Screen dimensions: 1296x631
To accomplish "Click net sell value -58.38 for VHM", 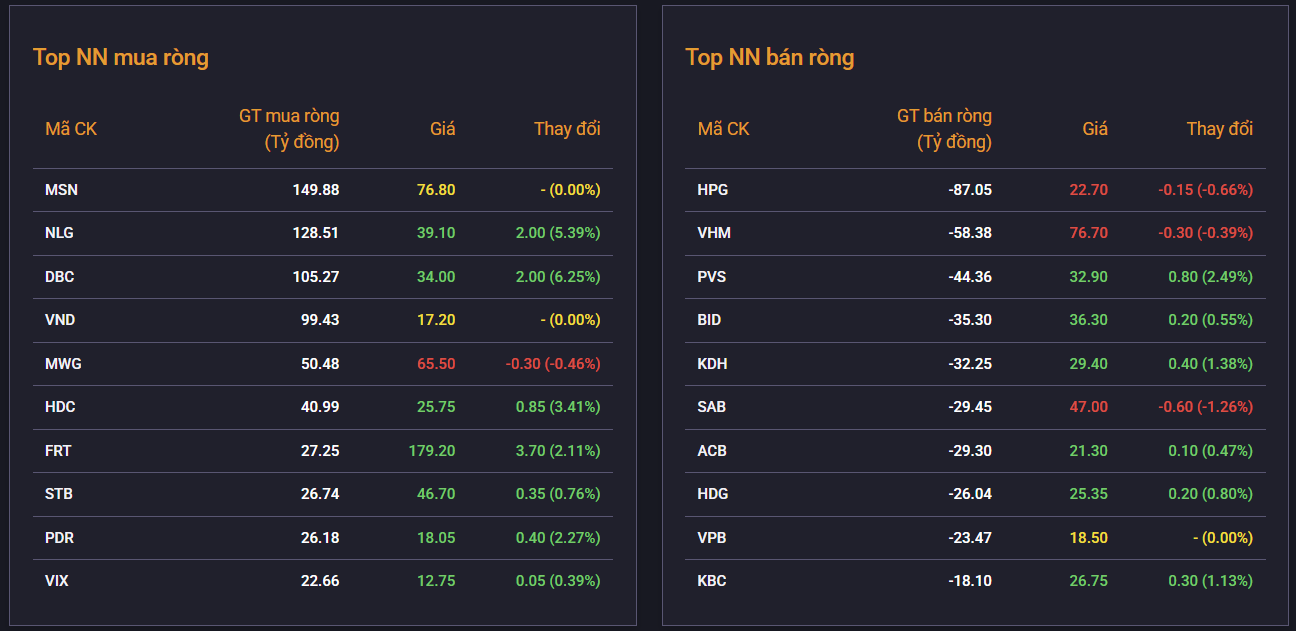I will pyautogui.click(x=970, y=233).
